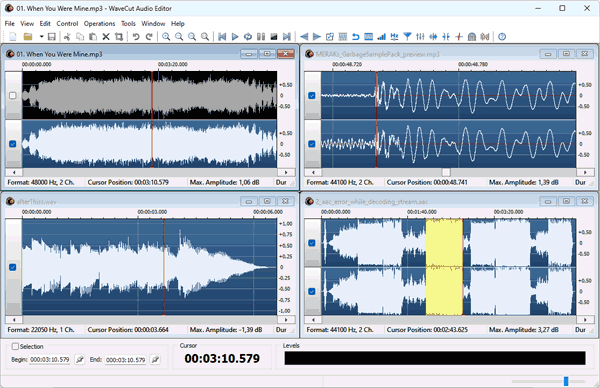Click right scroll arrow in When You Were Mine
Screen dimensions: 600x388
pos(286,172)
